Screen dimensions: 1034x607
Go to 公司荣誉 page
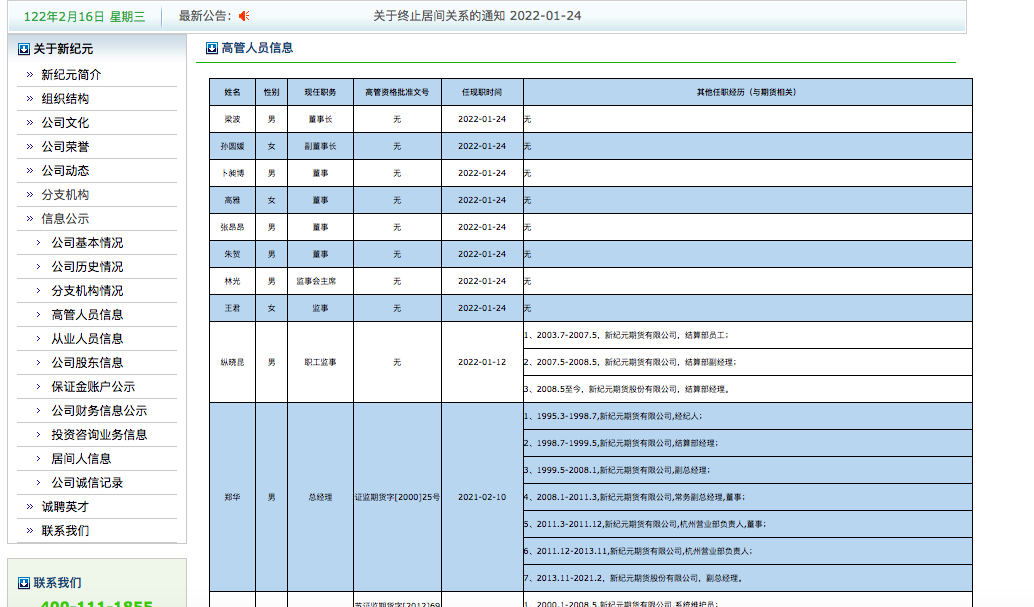click(65, 146)
